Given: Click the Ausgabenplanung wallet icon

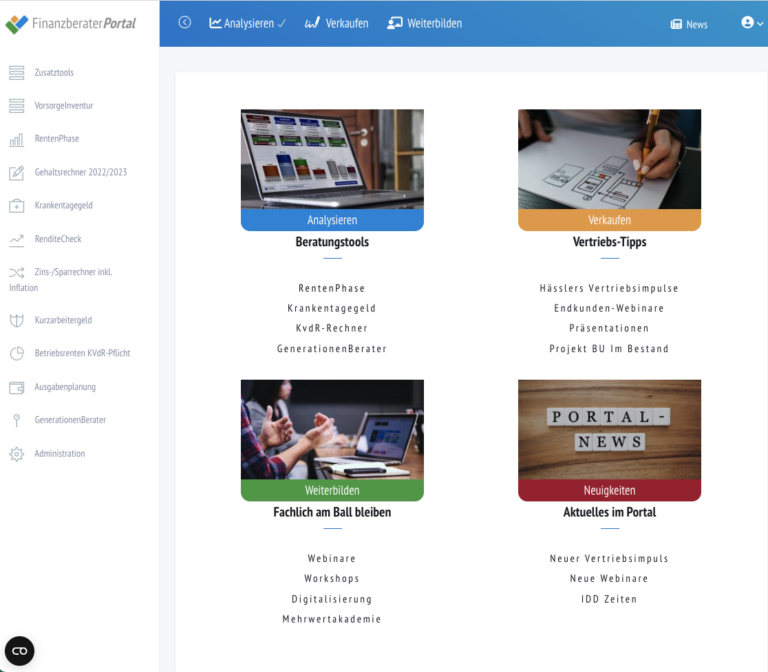Looking at the screenshot, I should [x=16, y=387].
